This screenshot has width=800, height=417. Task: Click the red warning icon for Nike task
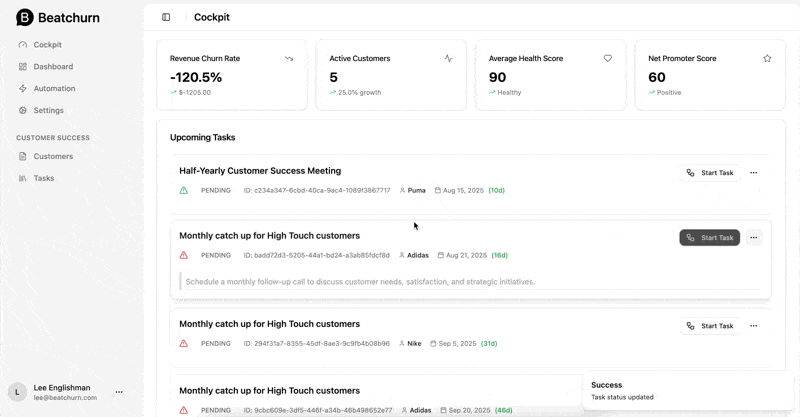184,344
